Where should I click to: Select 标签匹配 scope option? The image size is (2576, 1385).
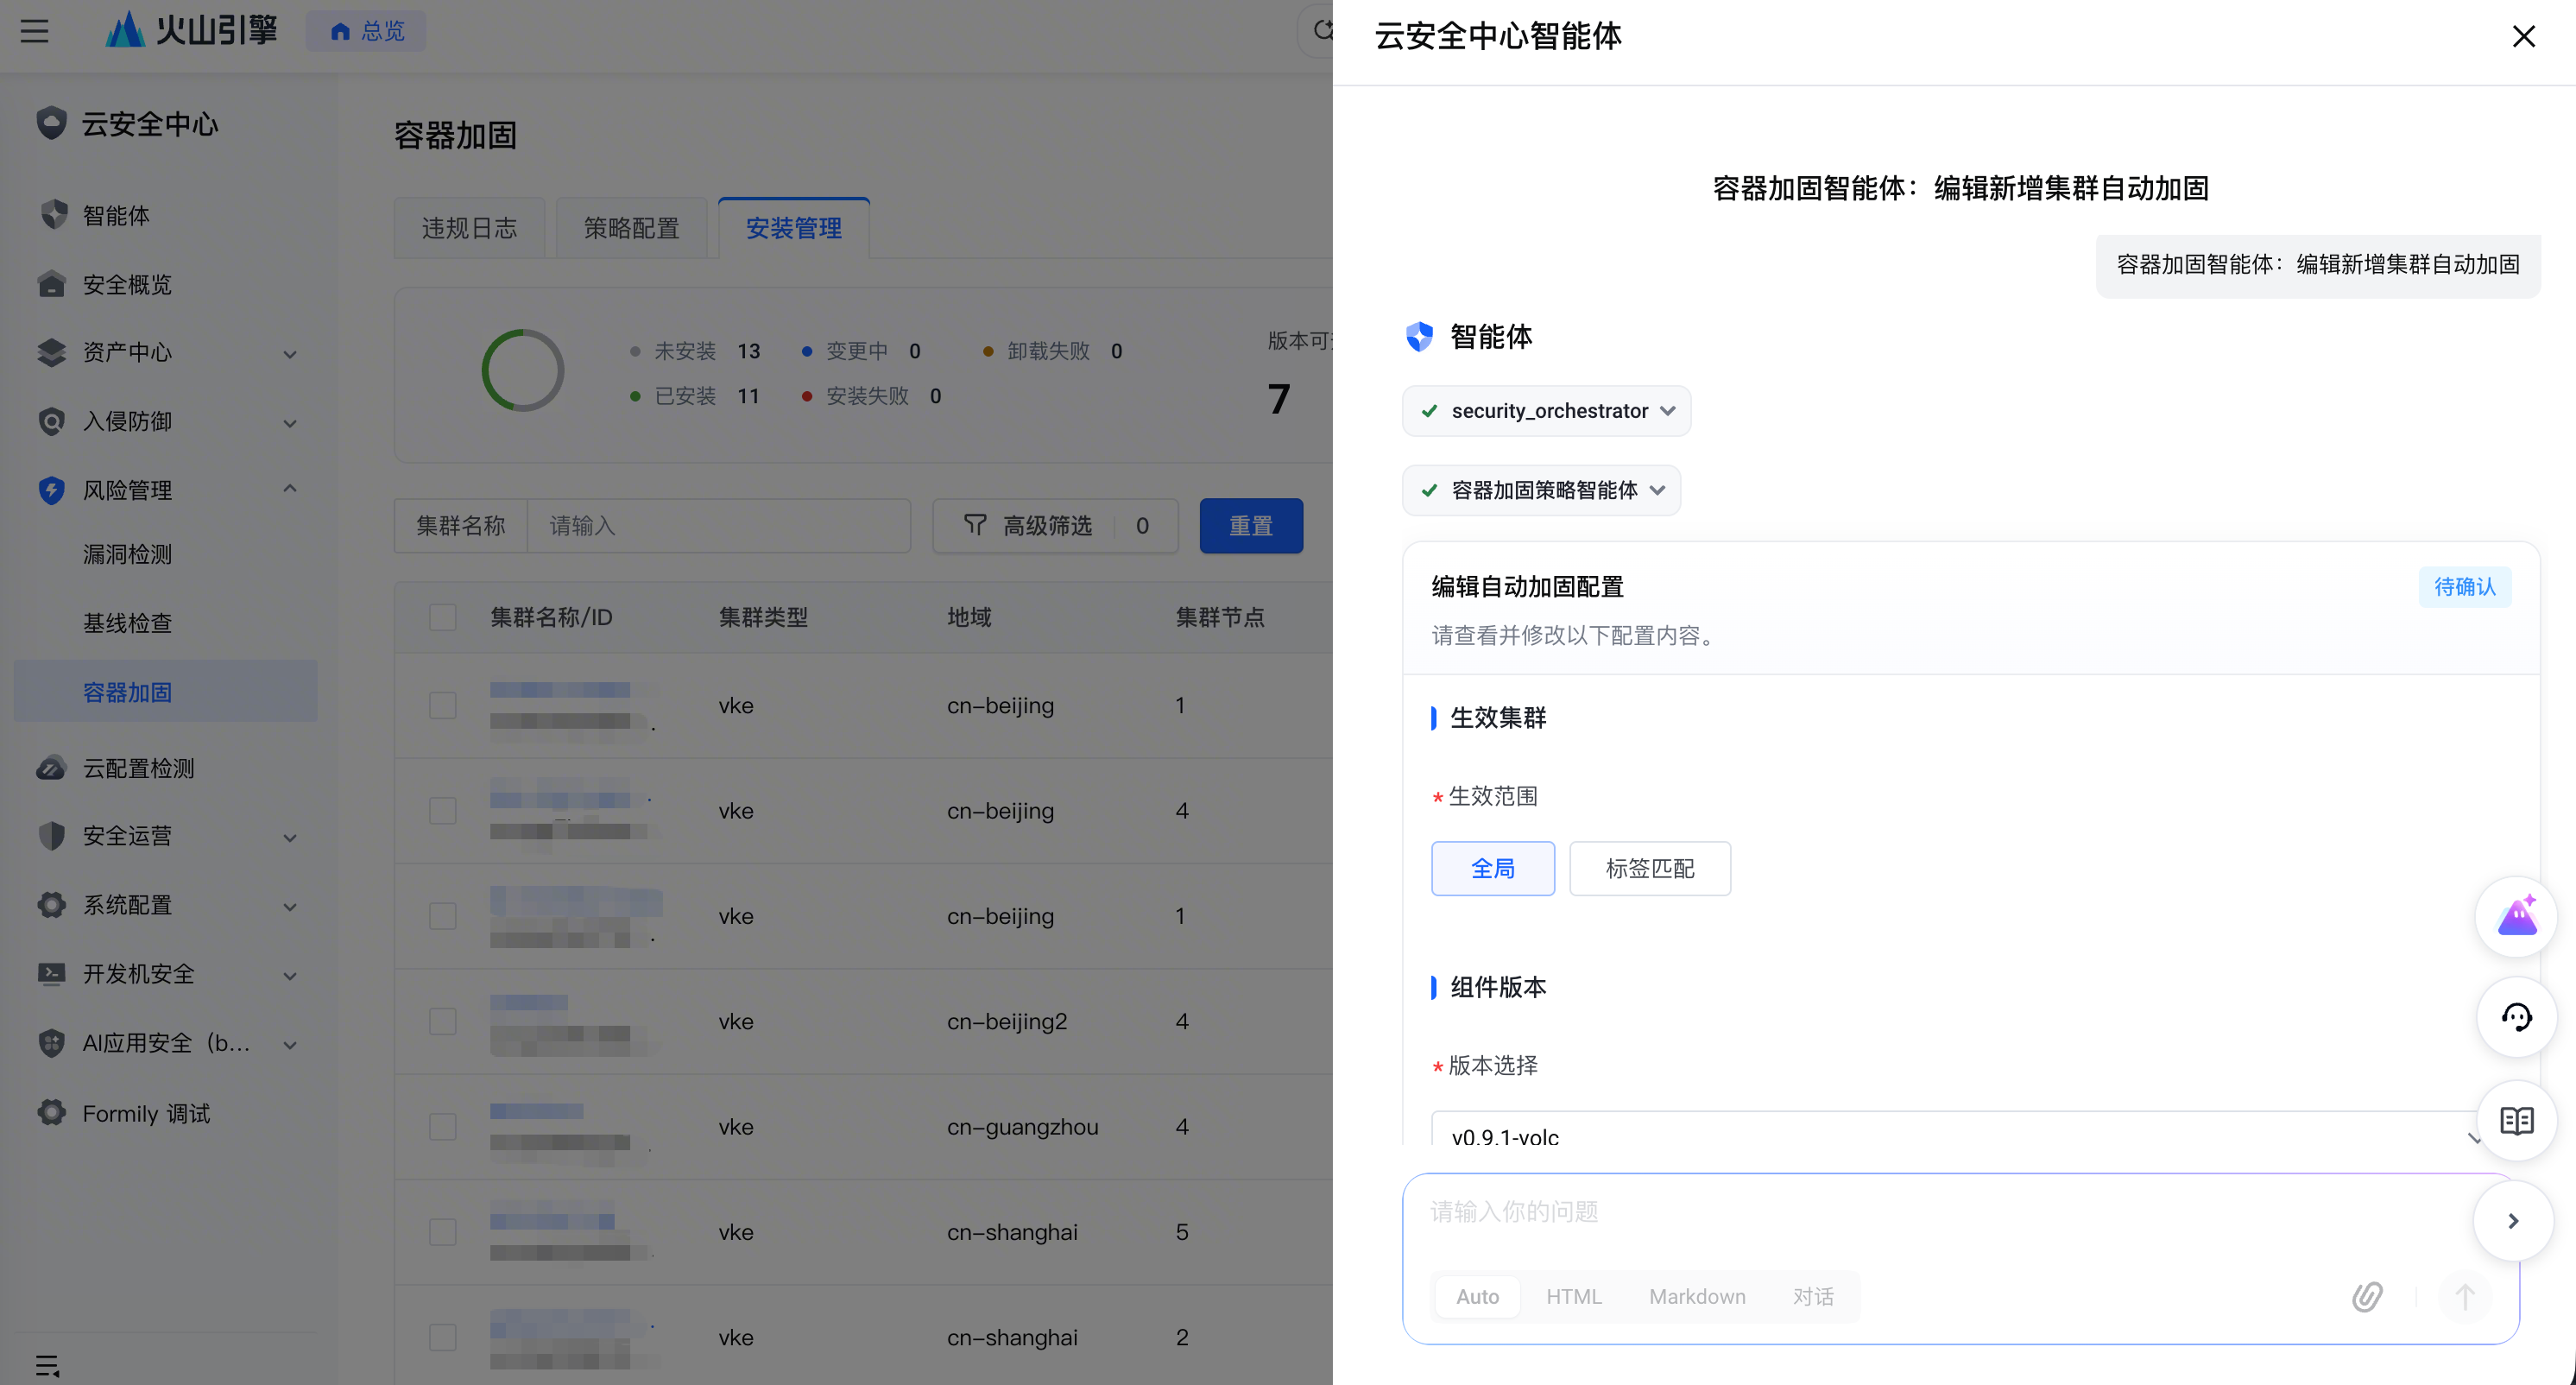(x=1650, y=868)
